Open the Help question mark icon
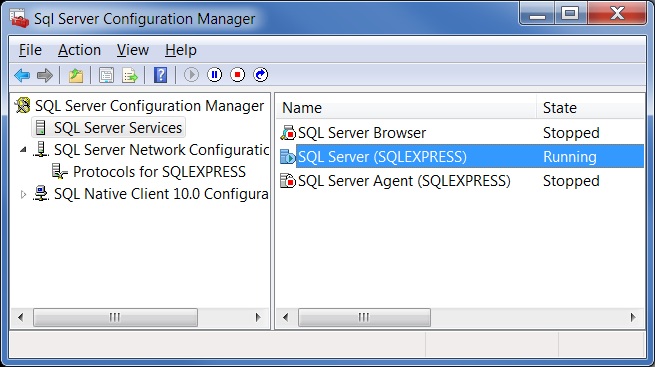 (160, 75)
